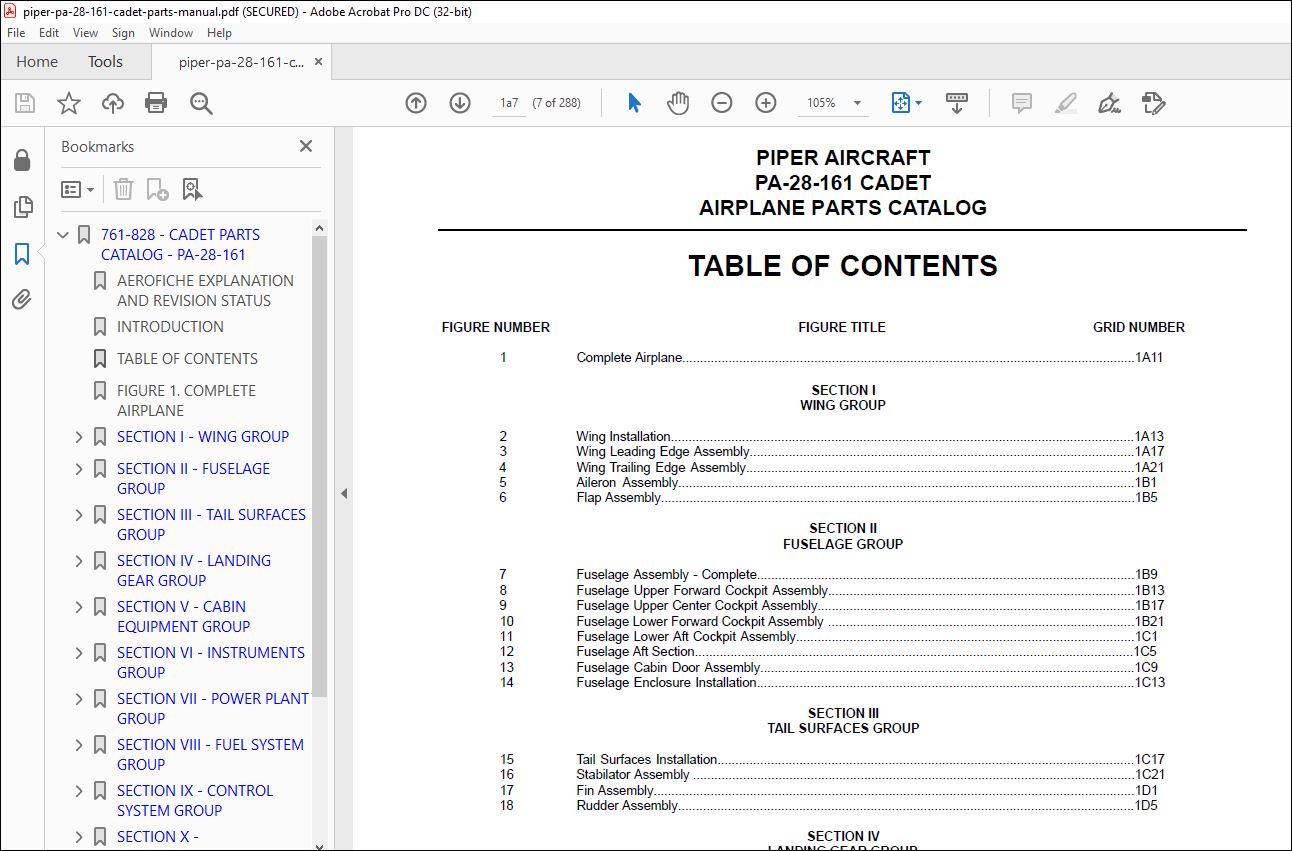Open the View menu
Screen dimensions: 1292x851
click(x=86, y=33)
